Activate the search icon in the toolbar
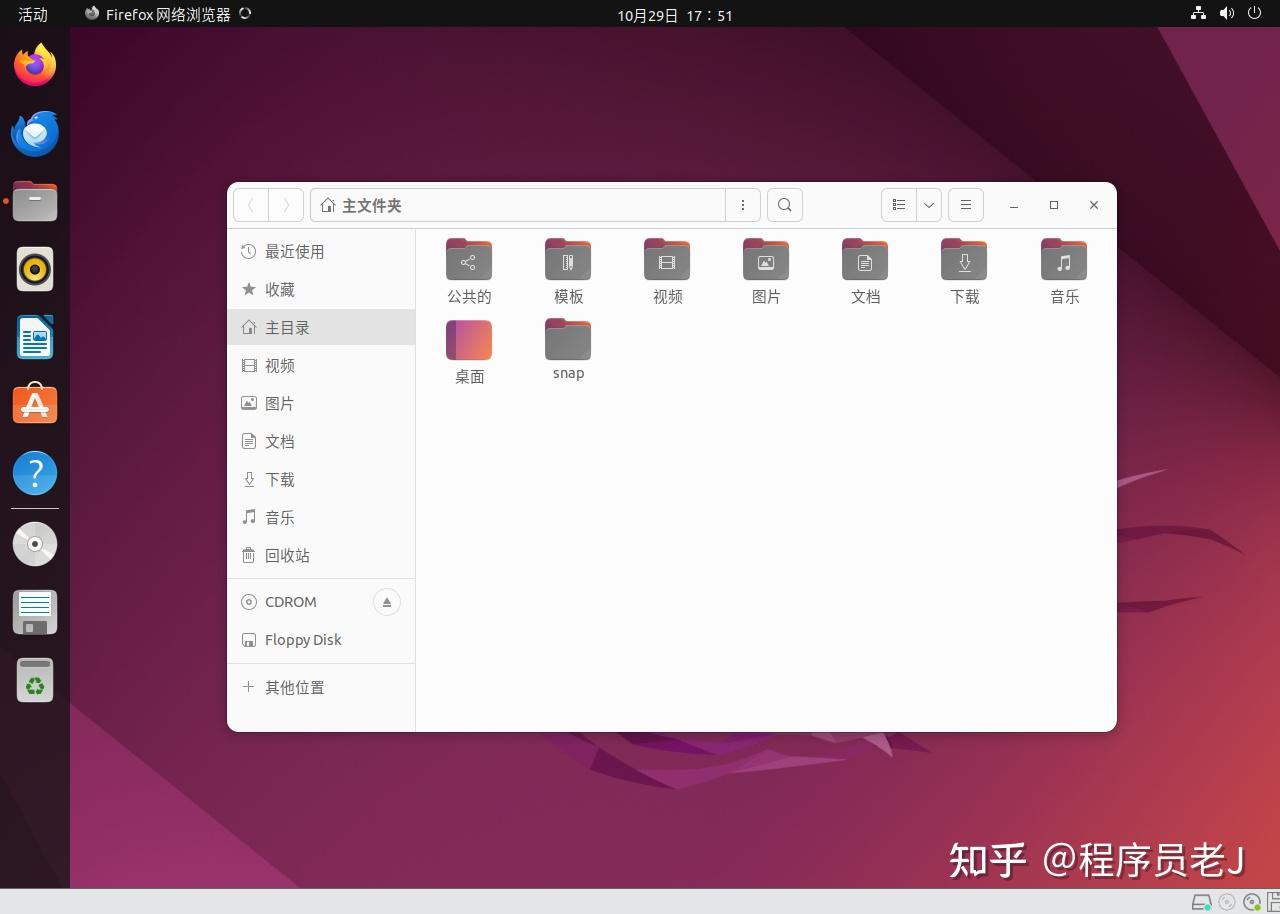This screenshot has height=914, width=1280. click(x=784, y=204)
